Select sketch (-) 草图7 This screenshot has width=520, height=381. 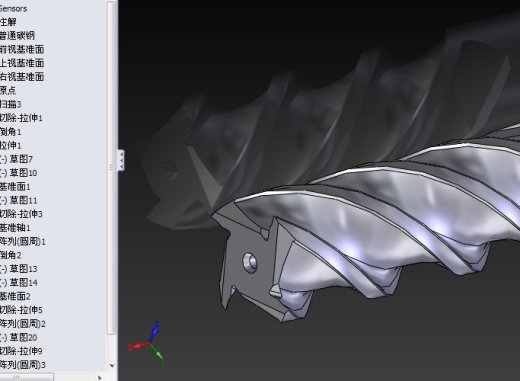[x=16, y=159]
